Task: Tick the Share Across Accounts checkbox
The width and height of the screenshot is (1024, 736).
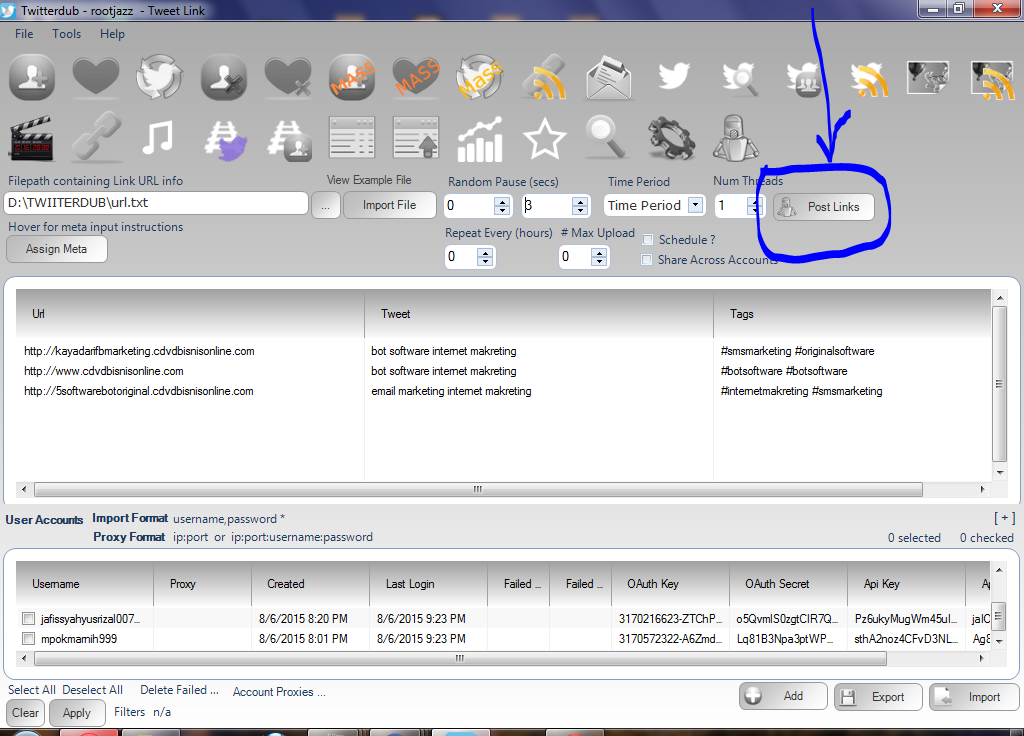Action: 647,260
